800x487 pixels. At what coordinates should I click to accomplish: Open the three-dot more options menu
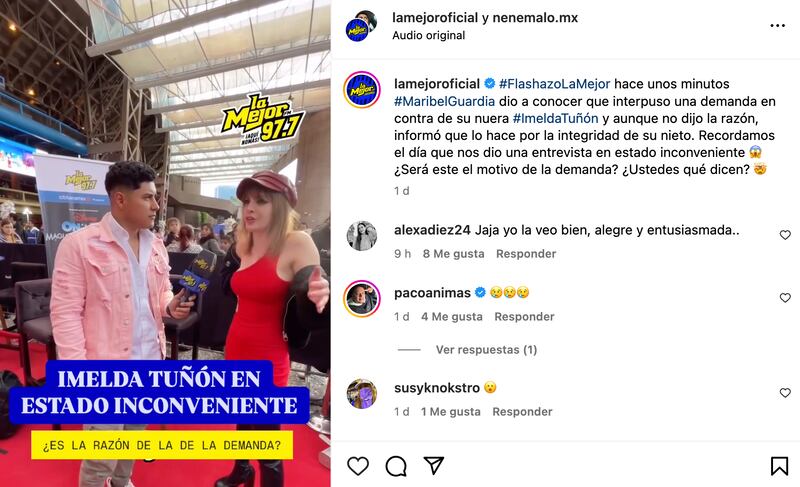coord(777,25)
